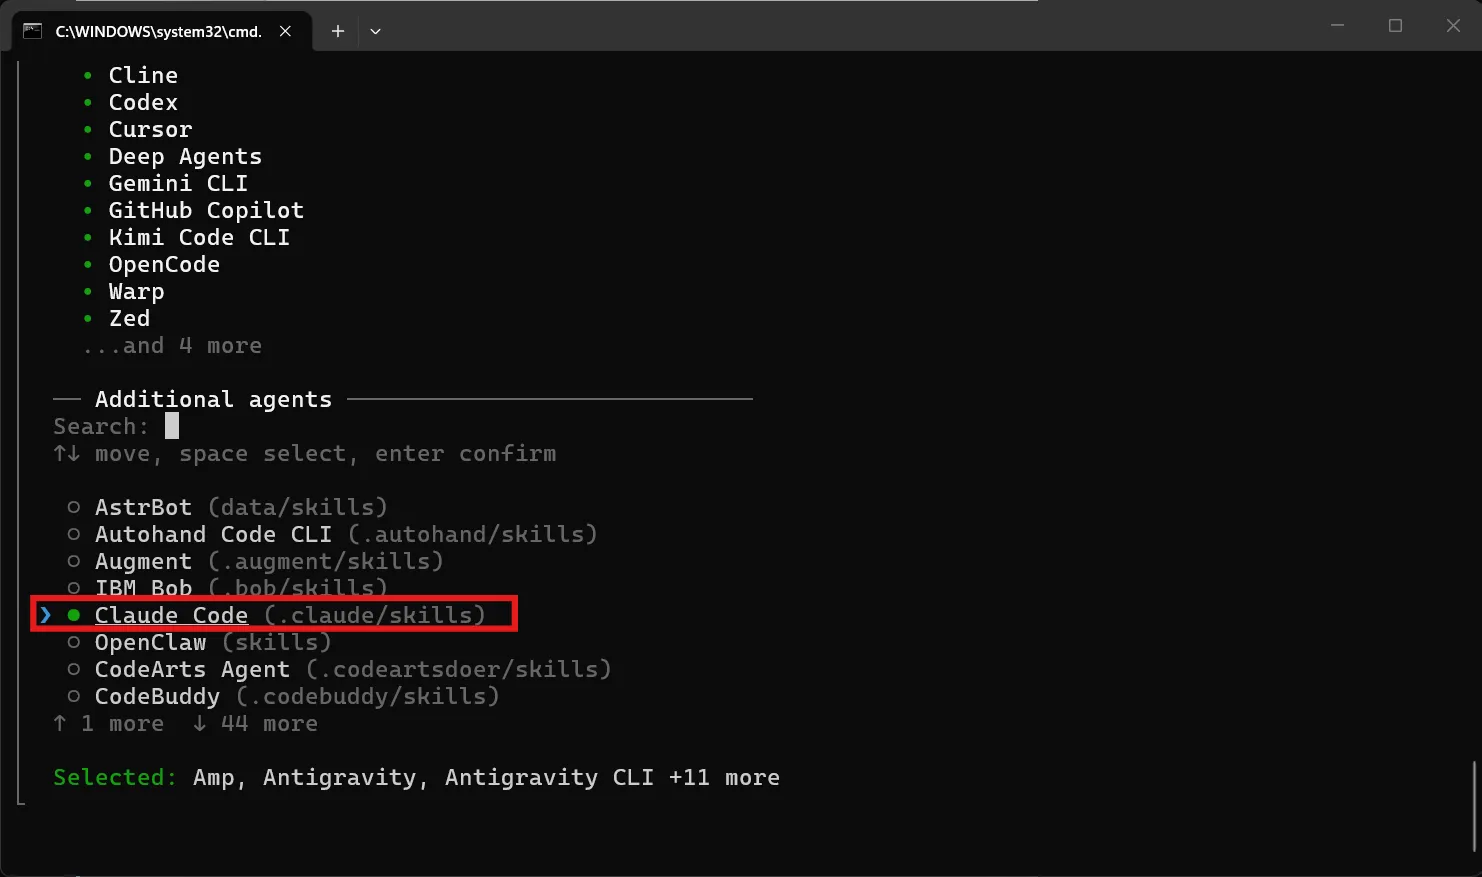Click 'Codex' in the agent list

tap(143, 102)
